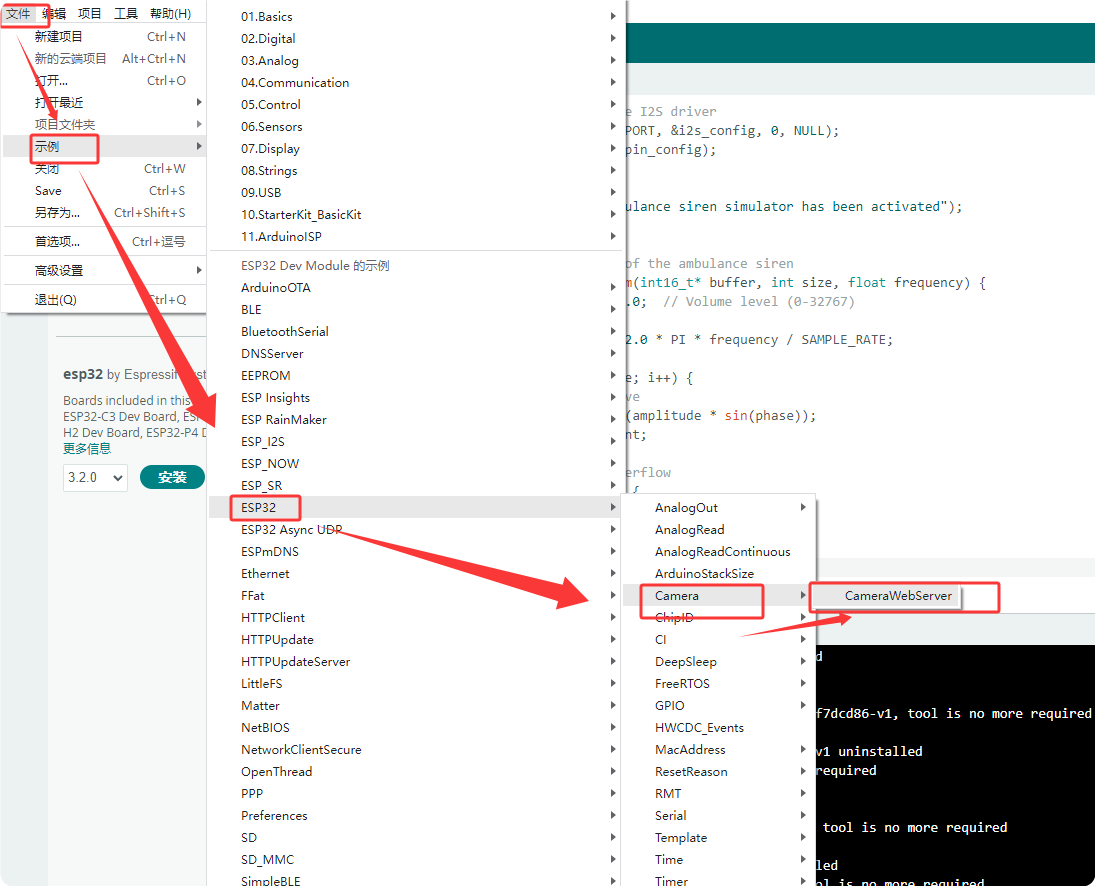Open the 帮助(H) menu
Screen dimensions: 1095x886
tap(171, 13)
